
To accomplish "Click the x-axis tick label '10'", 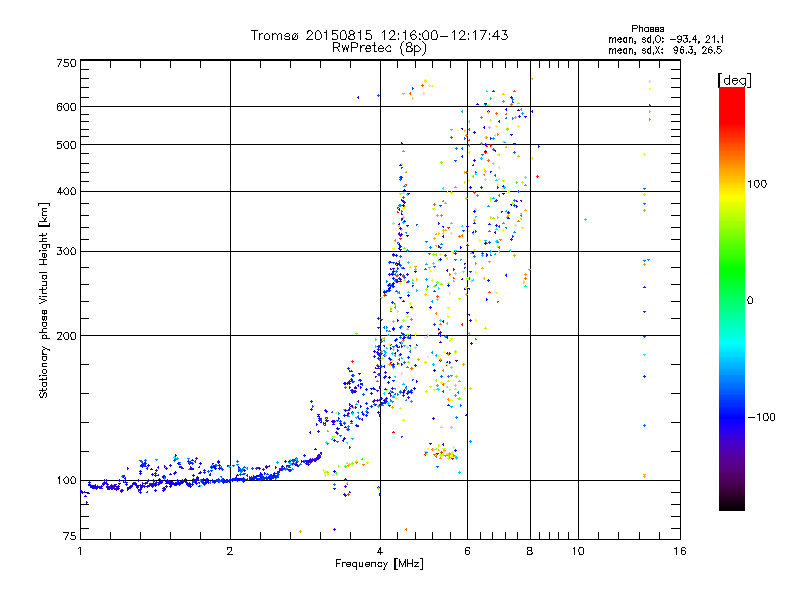I will [578, 551].
